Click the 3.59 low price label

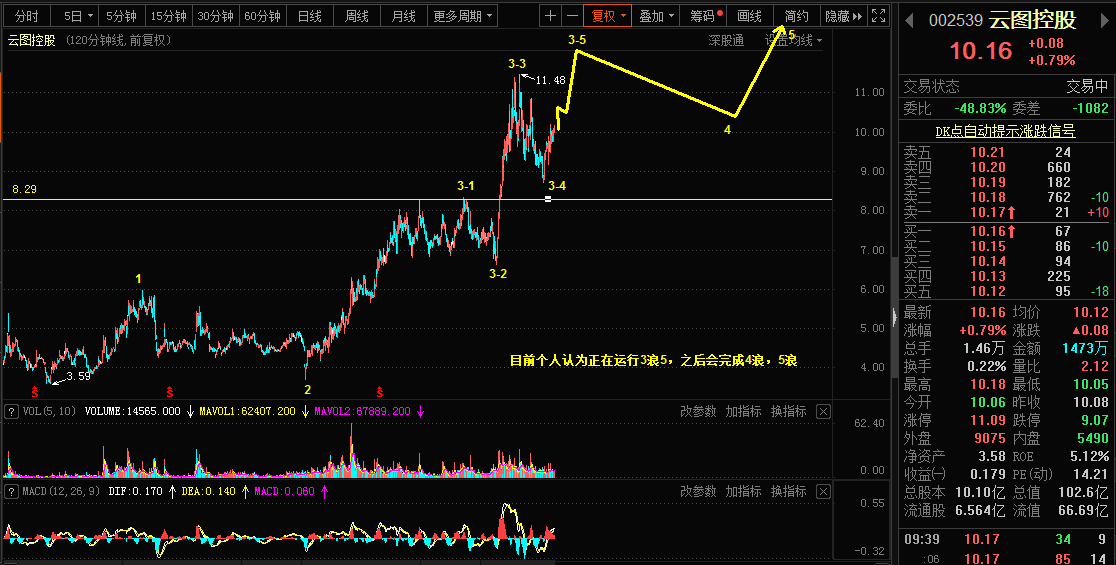point(79,376)
